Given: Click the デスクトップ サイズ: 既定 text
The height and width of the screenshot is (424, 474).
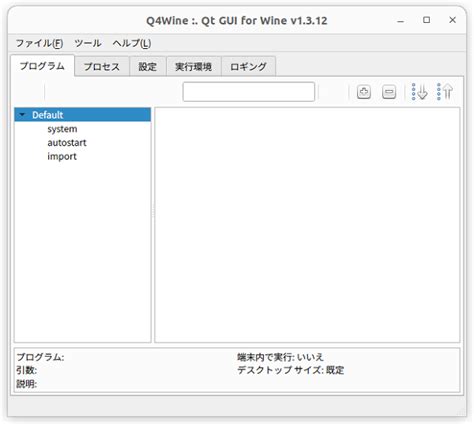Looking at the screenshot, I should click(291, 370).
